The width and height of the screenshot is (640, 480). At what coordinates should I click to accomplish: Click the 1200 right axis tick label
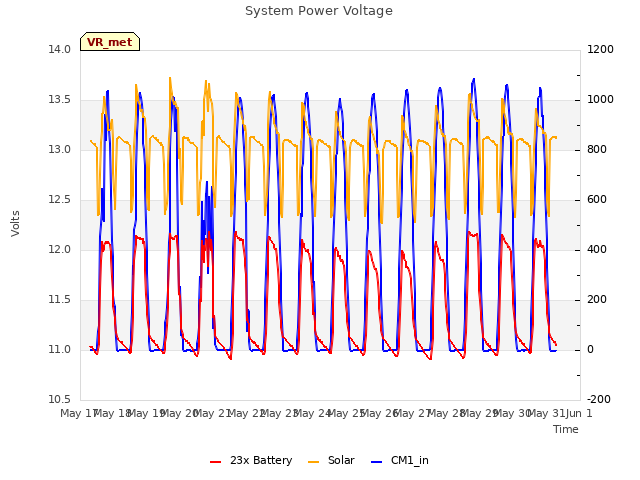pyautogui.click(x=600, y=49)
